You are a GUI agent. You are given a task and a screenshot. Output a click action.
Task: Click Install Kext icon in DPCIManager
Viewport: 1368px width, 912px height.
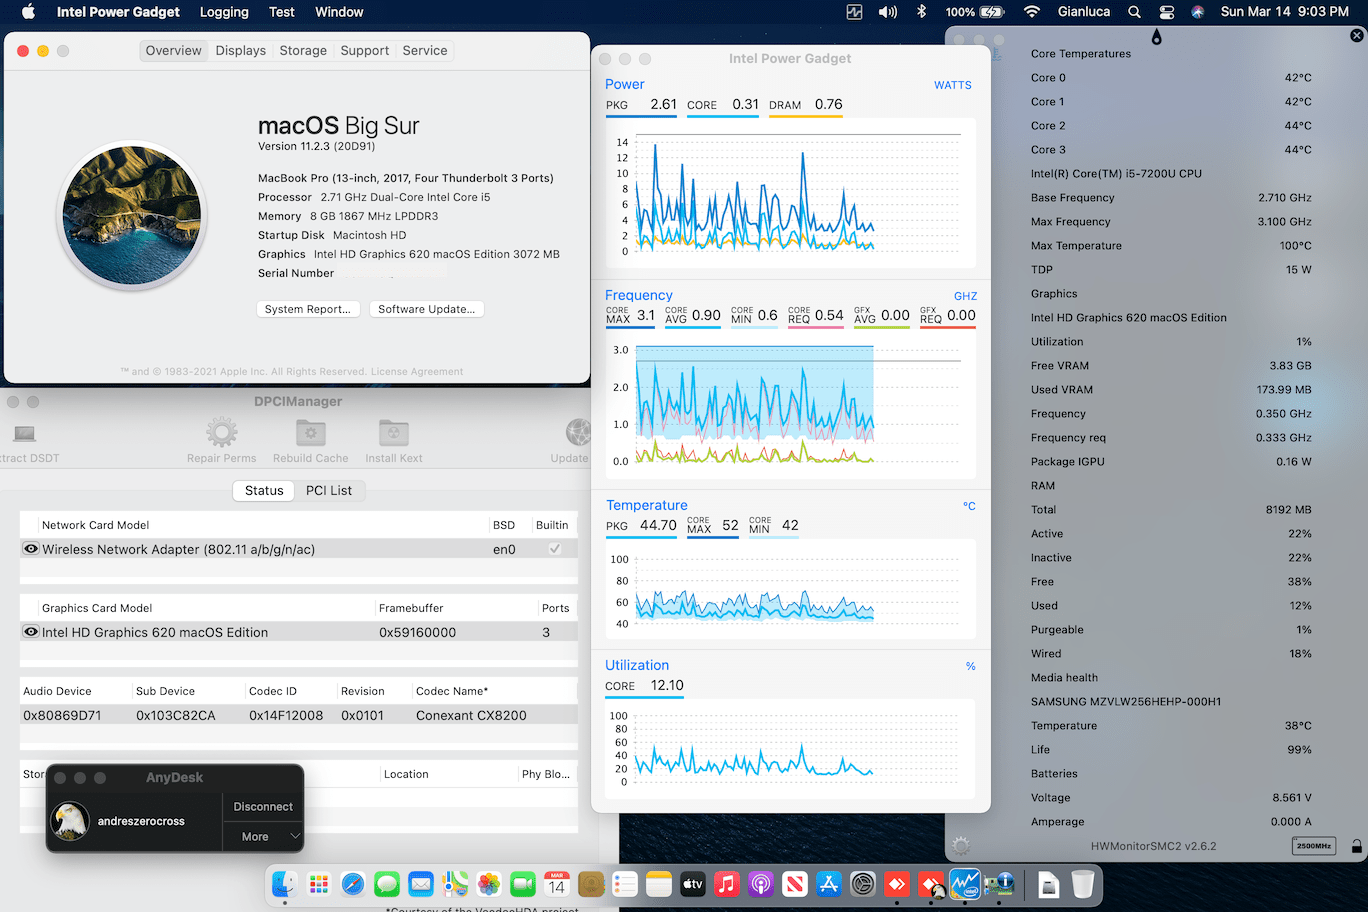(x=394, y=433)
